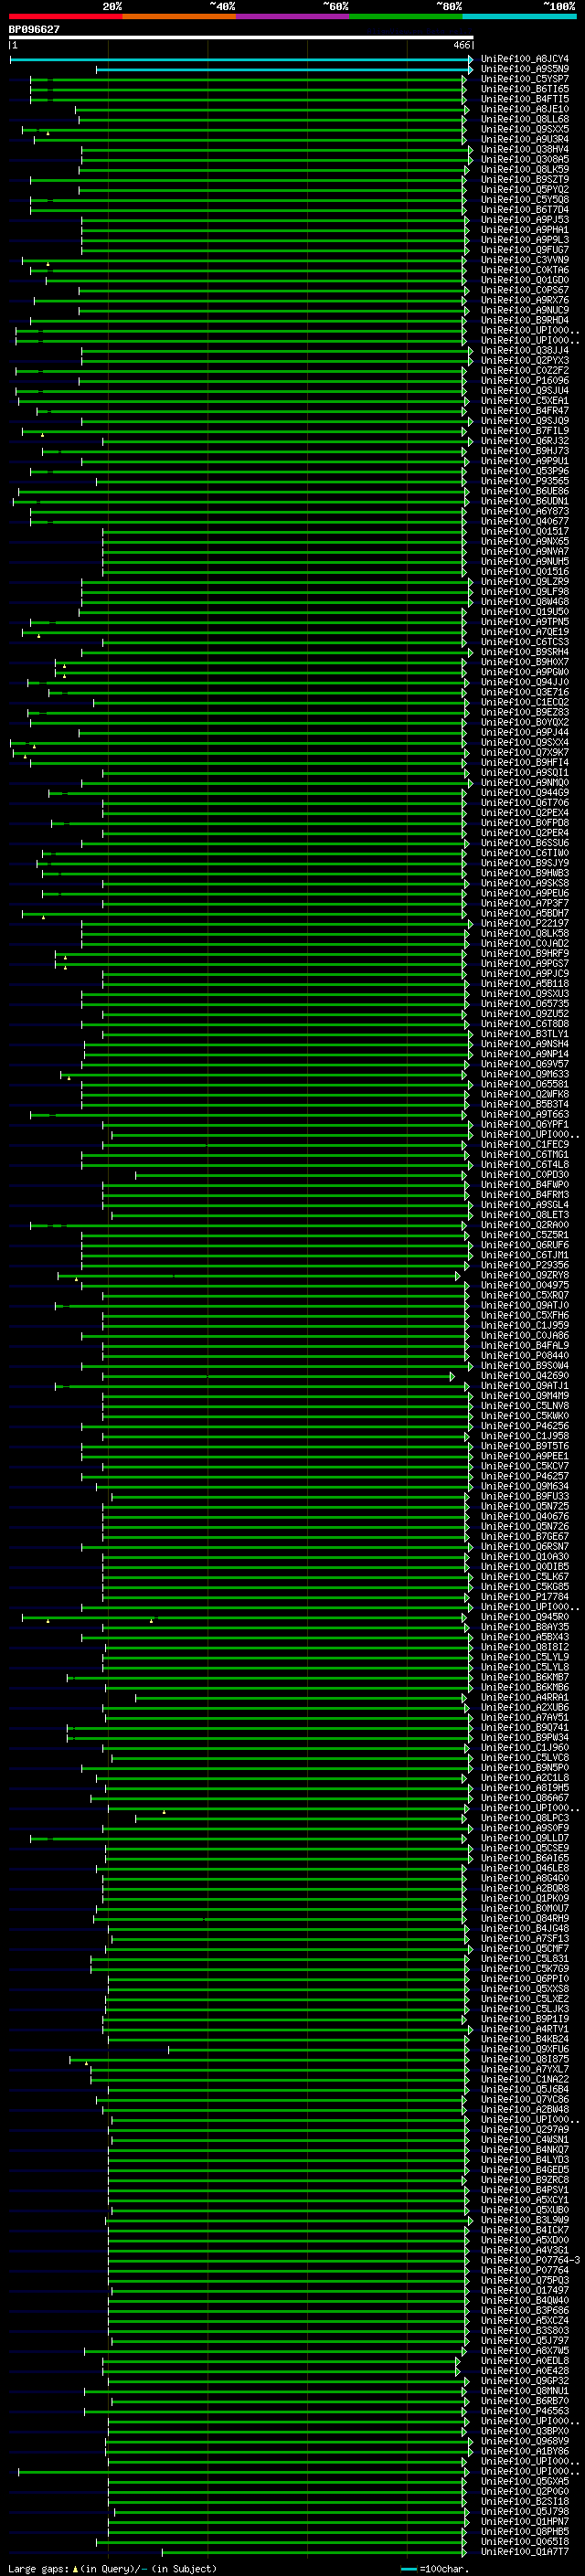Pick the UniRef100_A9PHA1 entry
585x2576 pixels.
(x=524, y=230)
